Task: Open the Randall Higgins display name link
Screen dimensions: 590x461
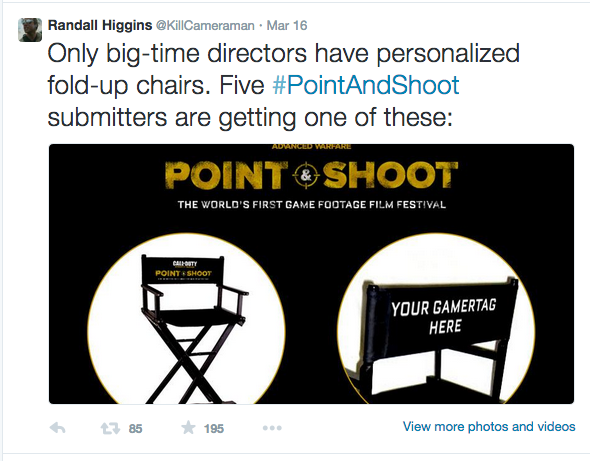Action: tap(100, 25)
